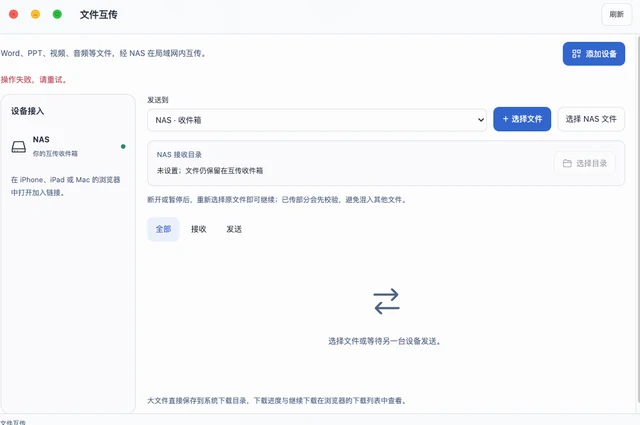Screen dimensions: 640x425
Task: Click the 设备接入 heading
Action: pos(27,111)
